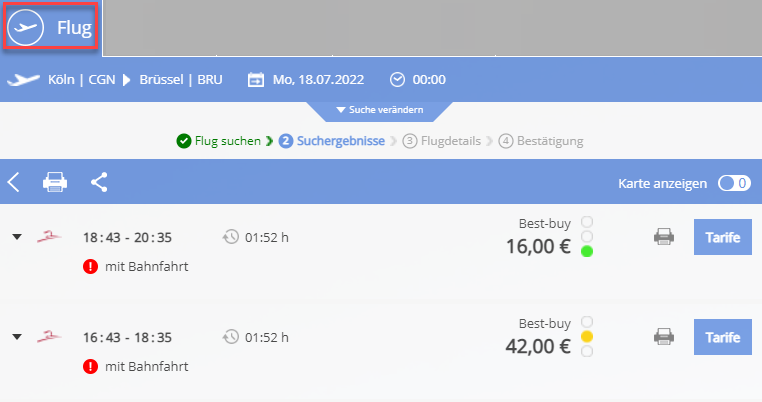
Task: Select green indicator on the 16,00 € offer
Action: point(587,251)
